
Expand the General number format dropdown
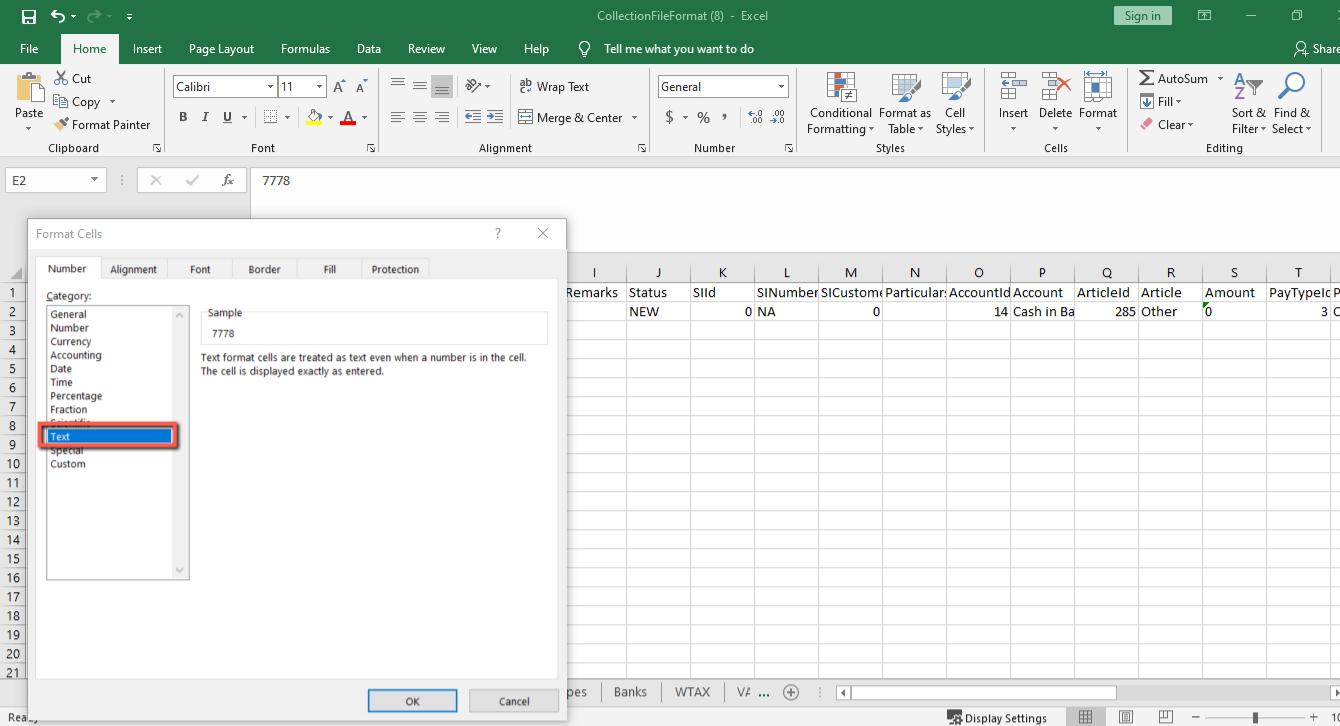click(x=781, y=87)
